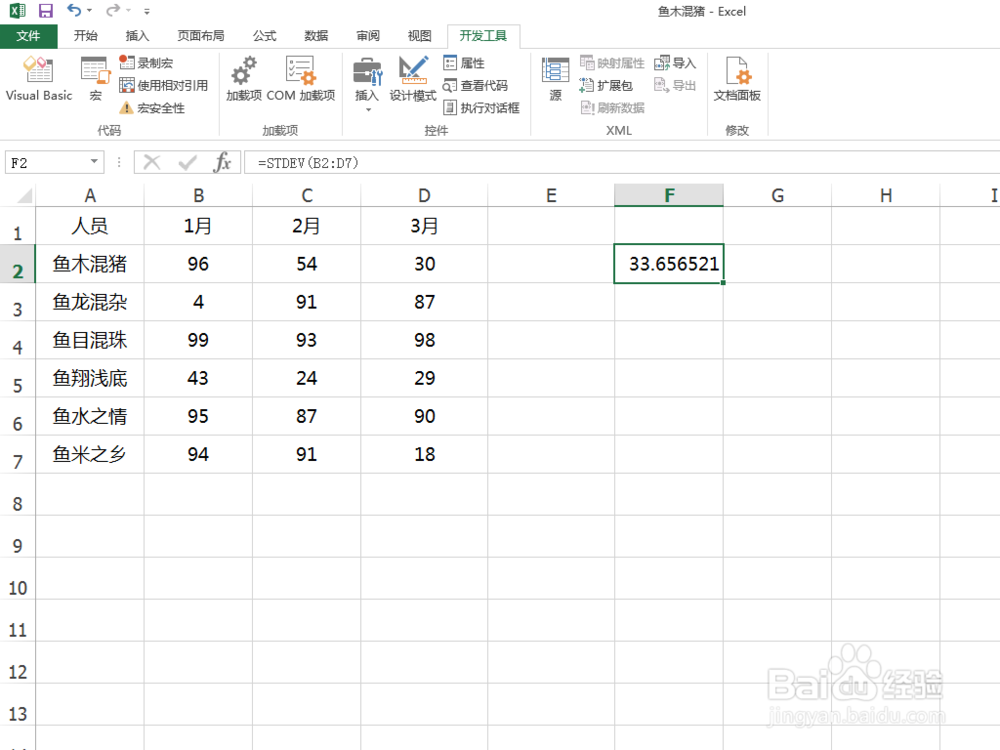This screenshot has width=1000, height=750.
Task: Click XML Import (导入)
Action: [675, 62]
